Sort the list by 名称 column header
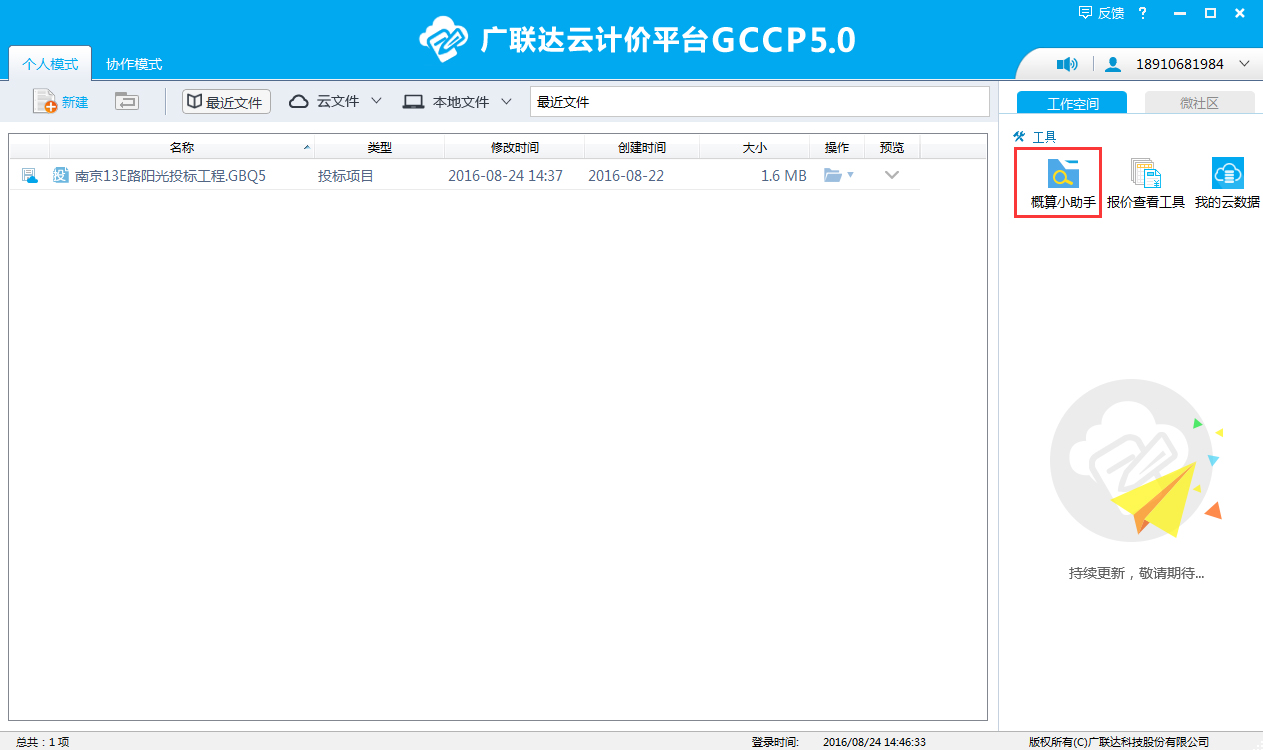 (181, 148)
